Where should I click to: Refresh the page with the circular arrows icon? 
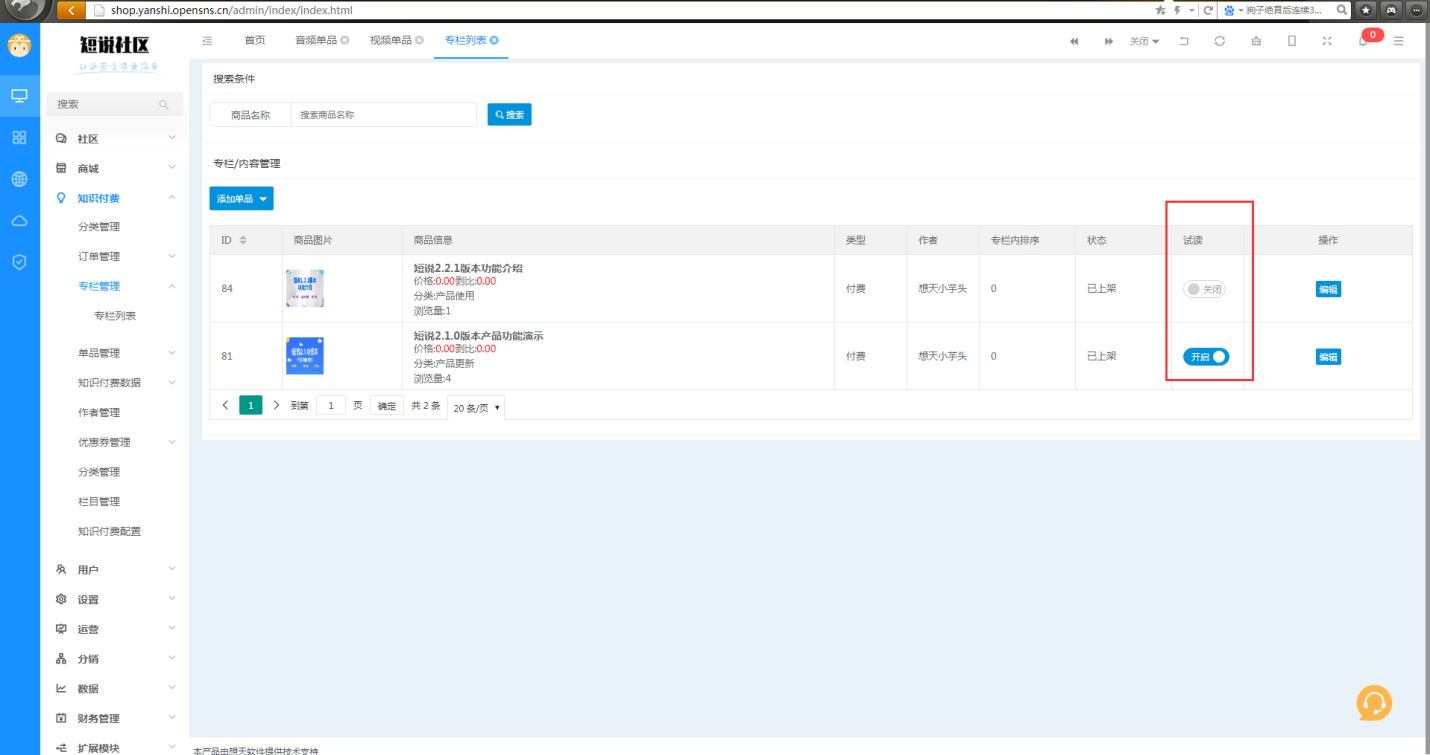click(x=1219, y=41)
